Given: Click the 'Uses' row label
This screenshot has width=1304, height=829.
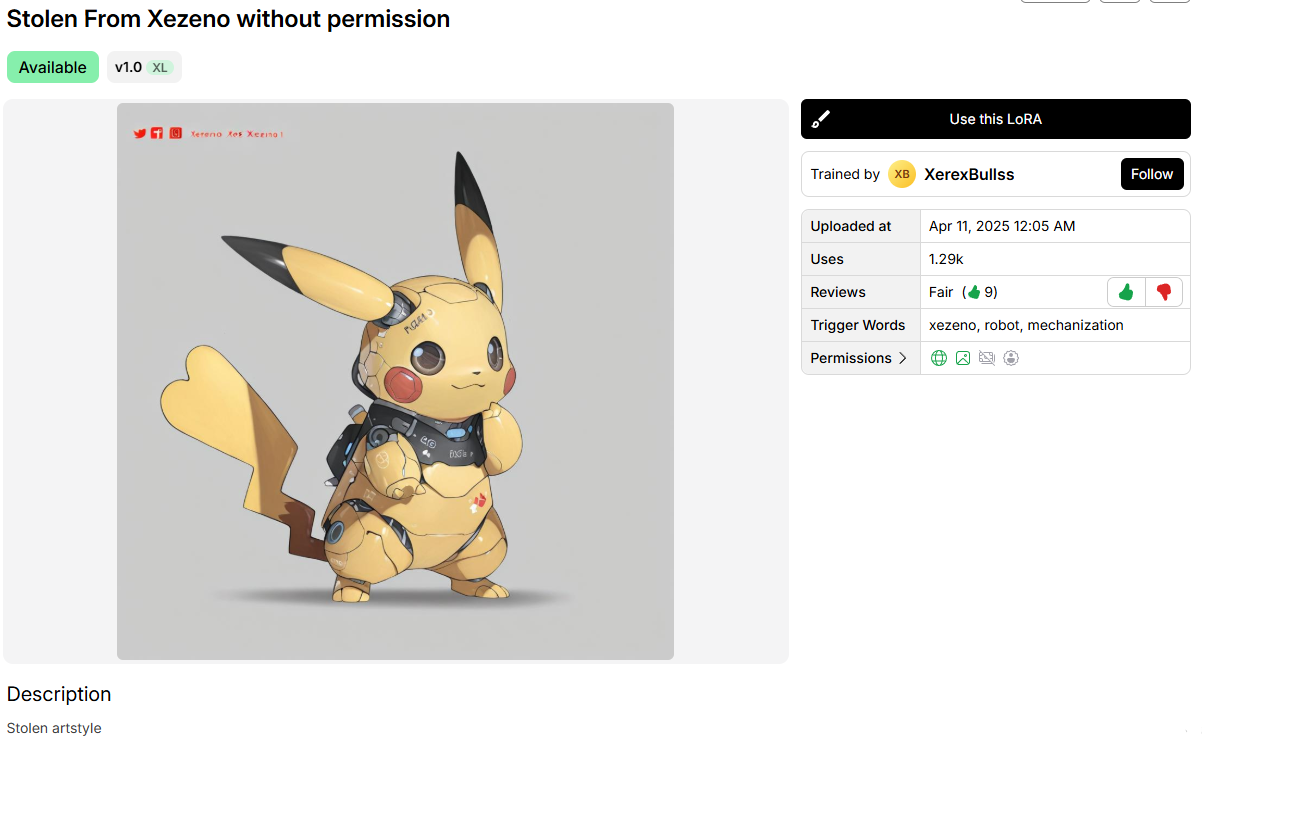Looking at the screenshot, I should 827,259.
